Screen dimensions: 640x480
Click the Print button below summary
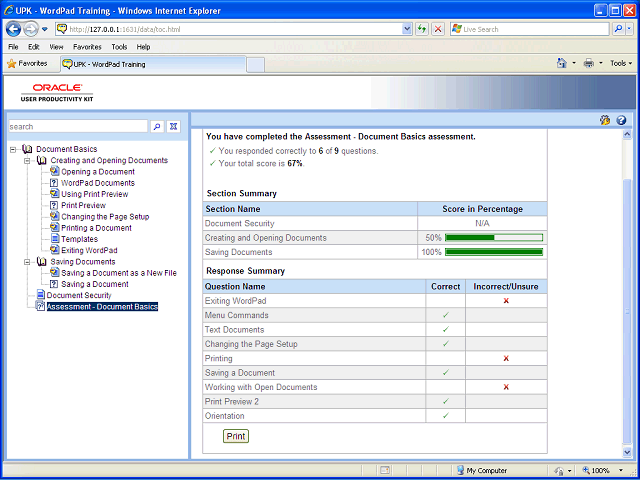click(x=236, y=436)
